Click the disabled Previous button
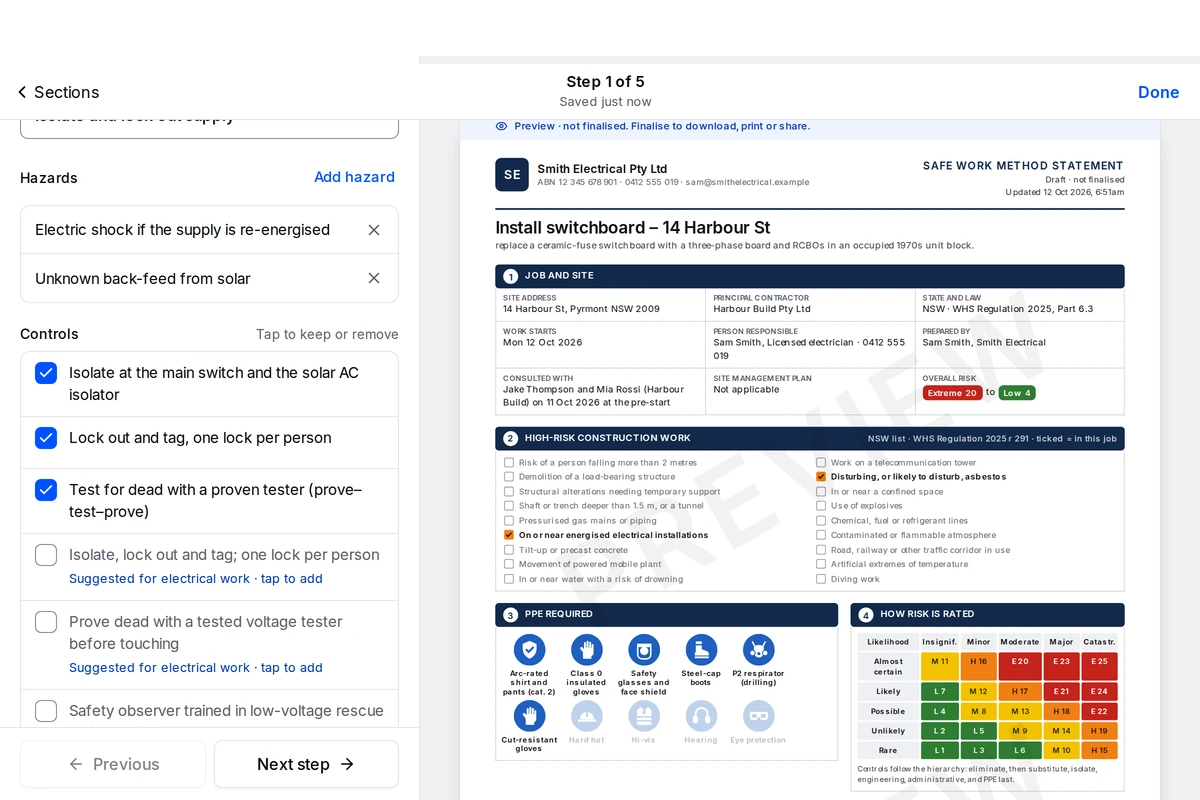Image resolution: width=1200 pixels, height=800 pixels. (113, 764)
